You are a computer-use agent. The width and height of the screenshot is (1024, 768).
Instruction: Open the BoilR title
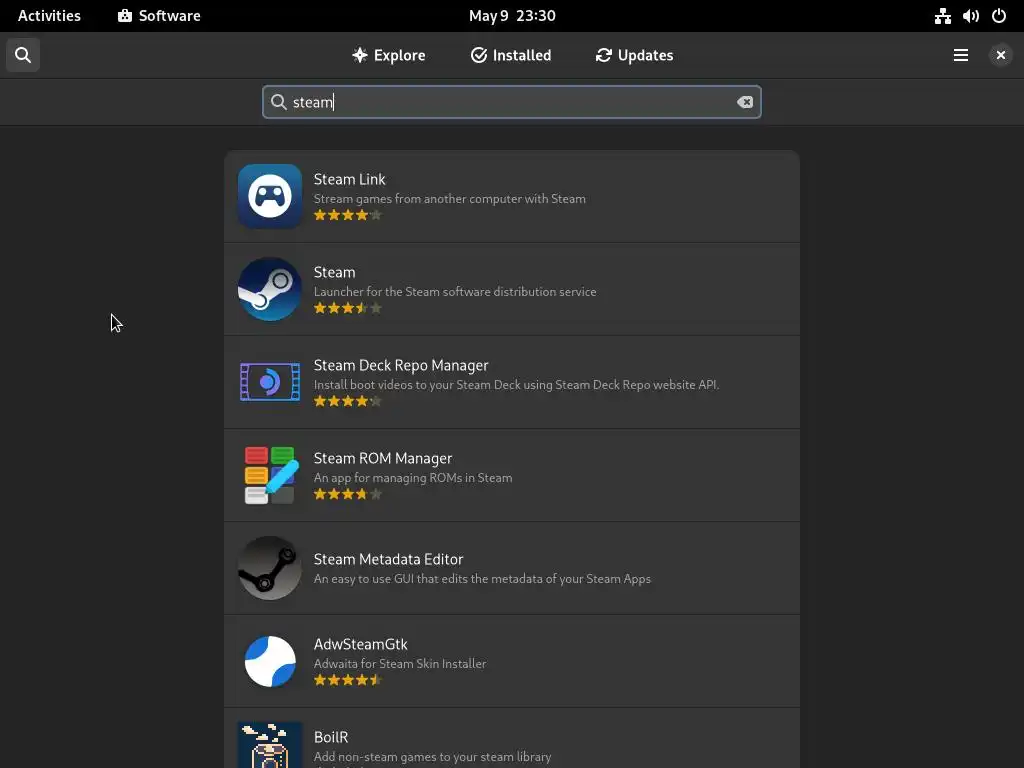331,737
